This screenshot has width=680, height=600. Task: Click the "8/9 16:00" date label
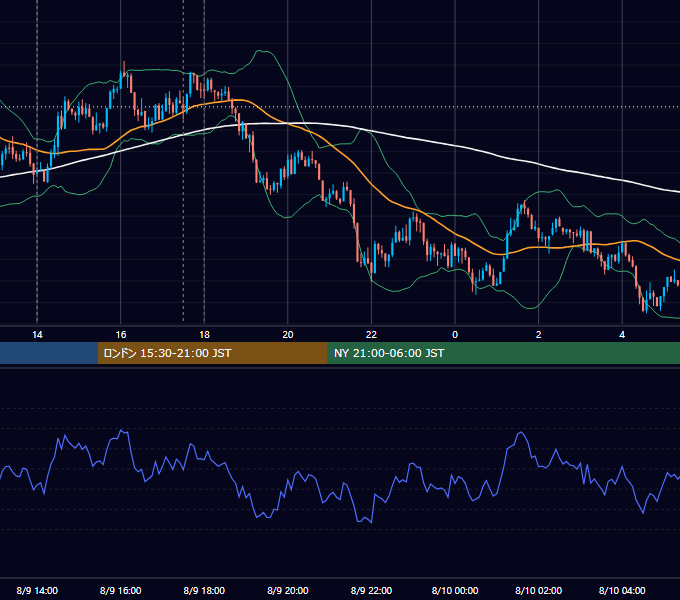click(x=121, y=590)
